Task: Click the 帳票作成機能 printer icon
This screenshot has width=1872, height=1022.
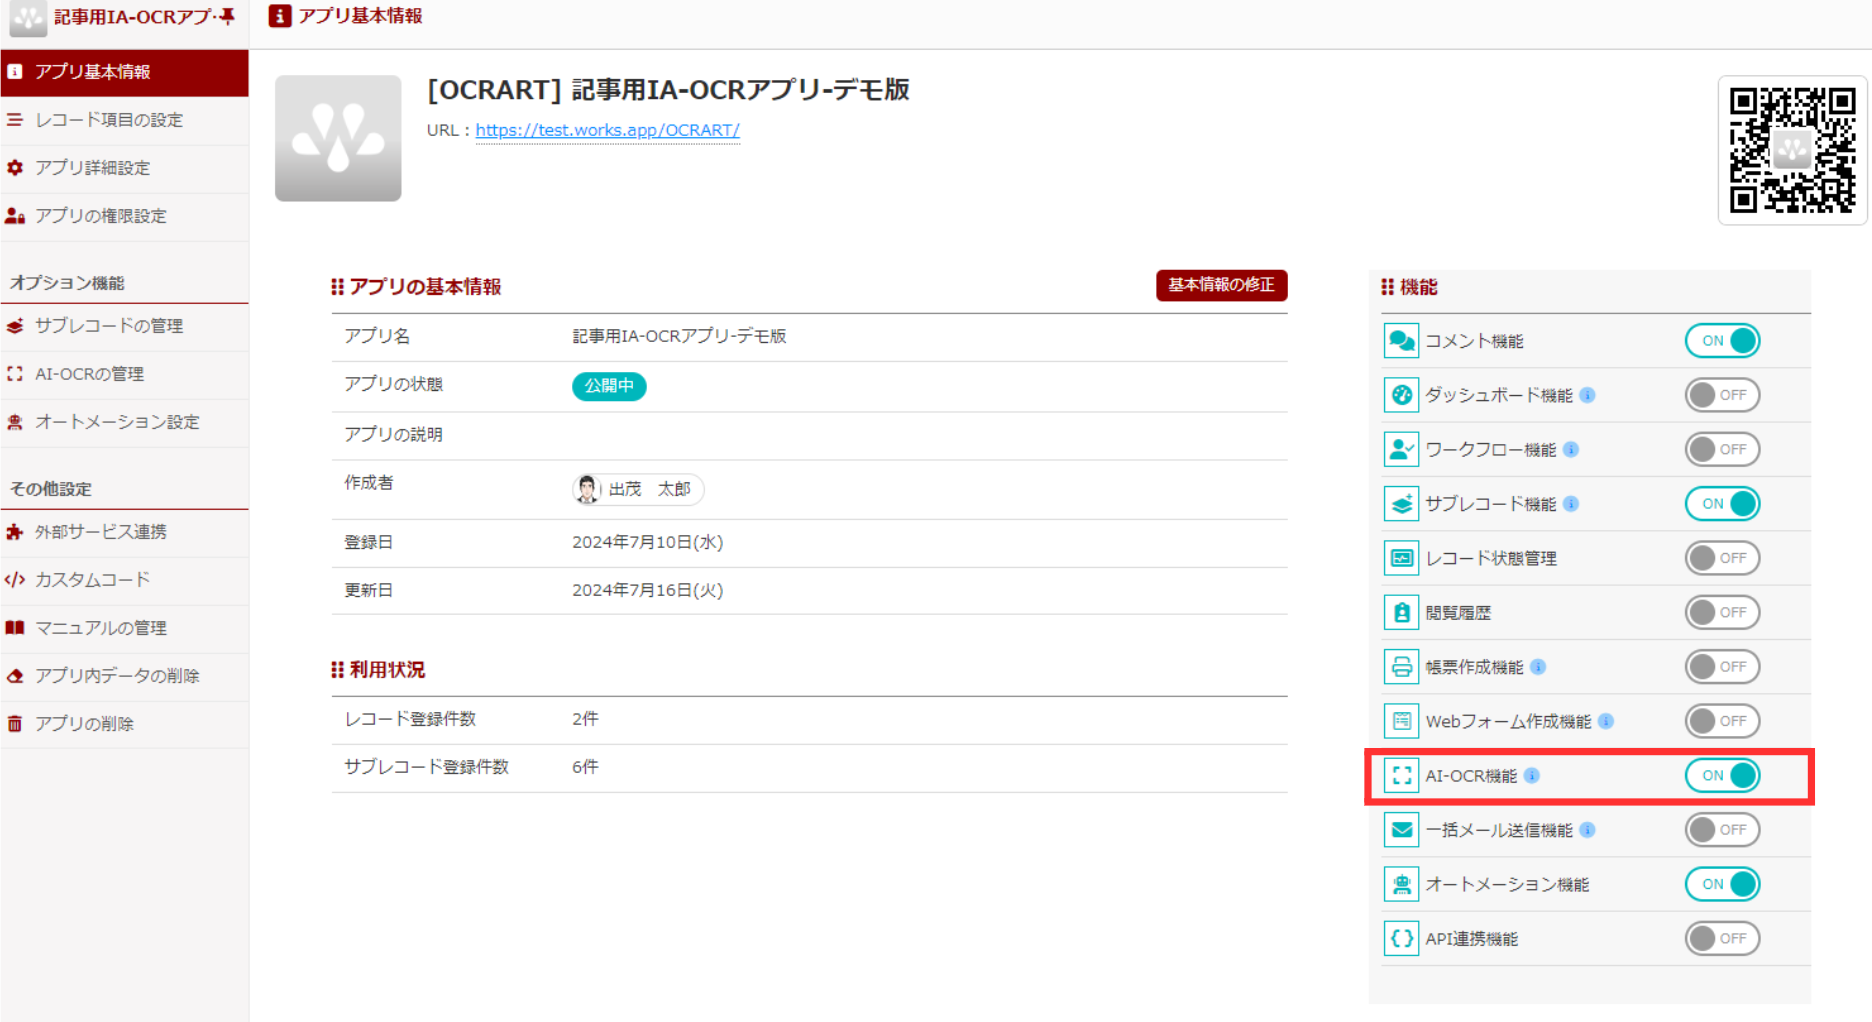Action: point(1401,667)
